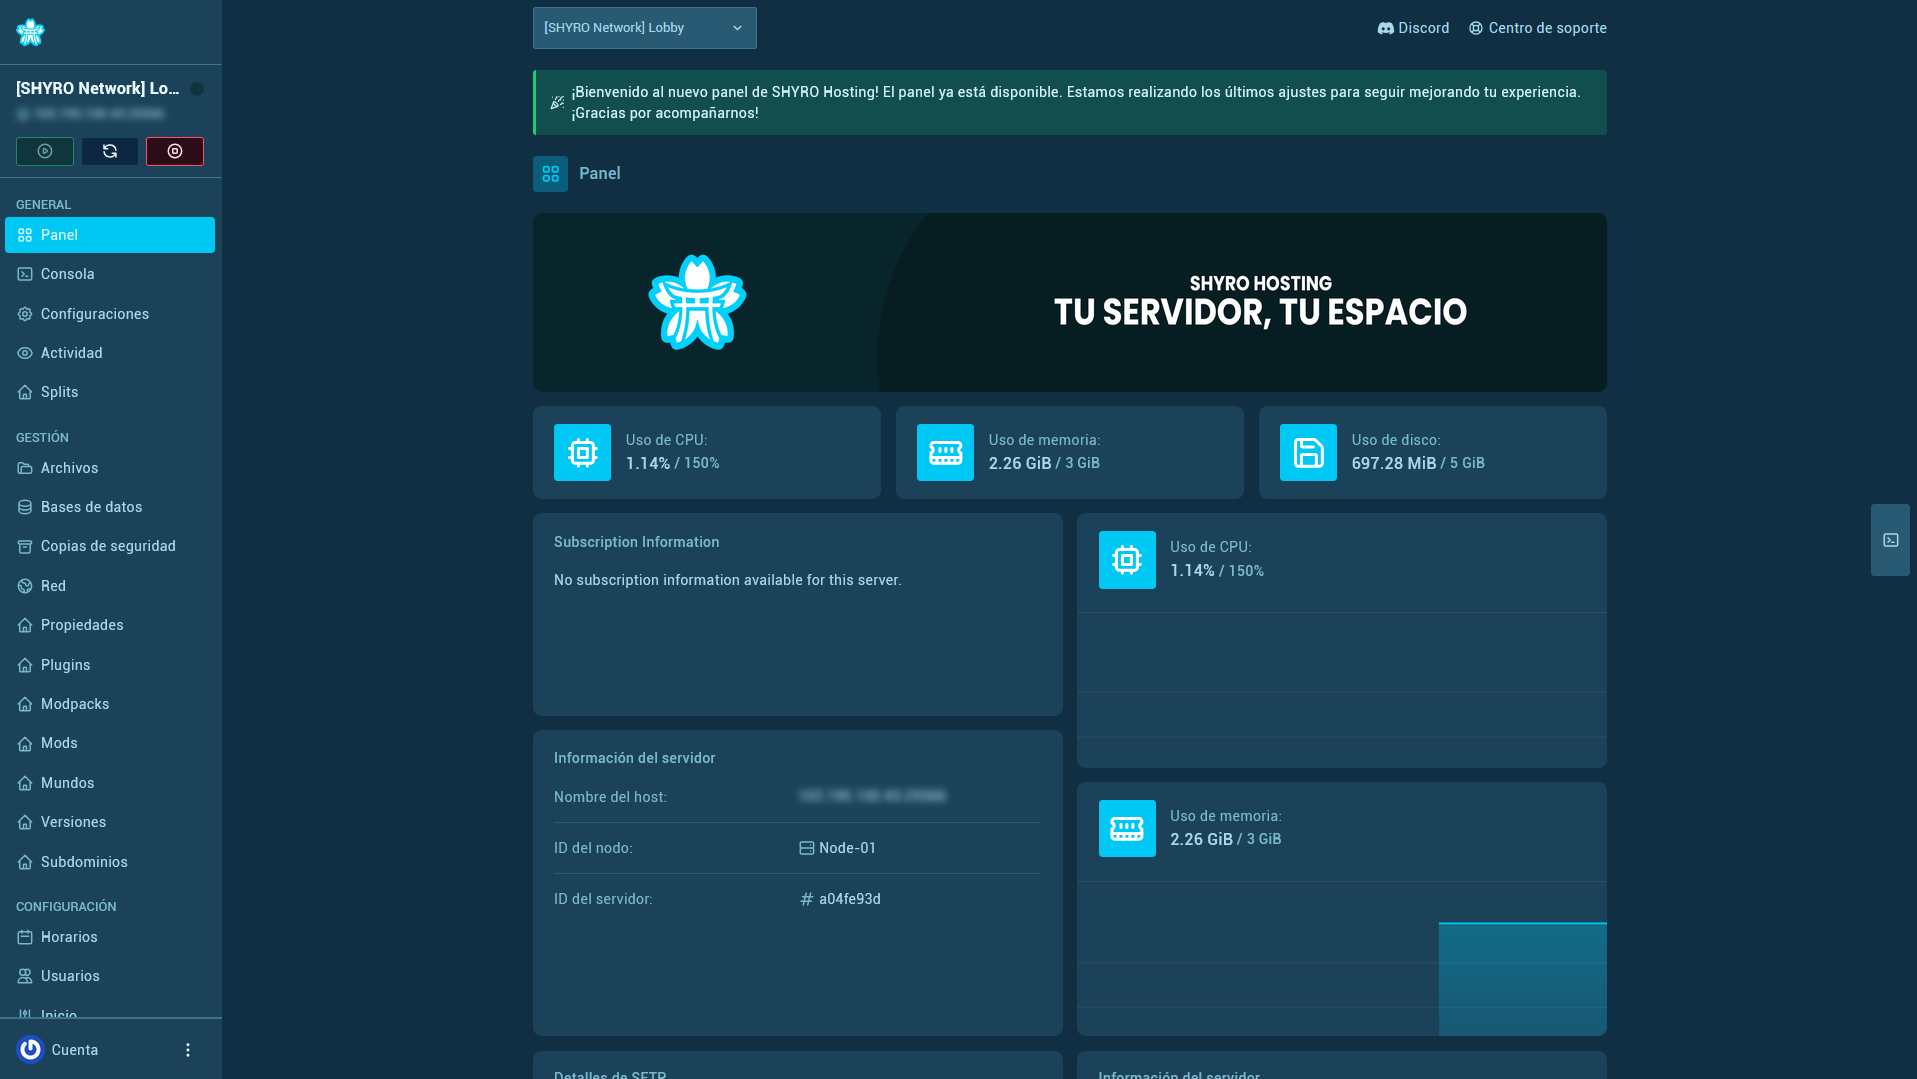The image size is (1917, 1079).
Task: Open the floating console terminal button
Action: pos(1890,540)
